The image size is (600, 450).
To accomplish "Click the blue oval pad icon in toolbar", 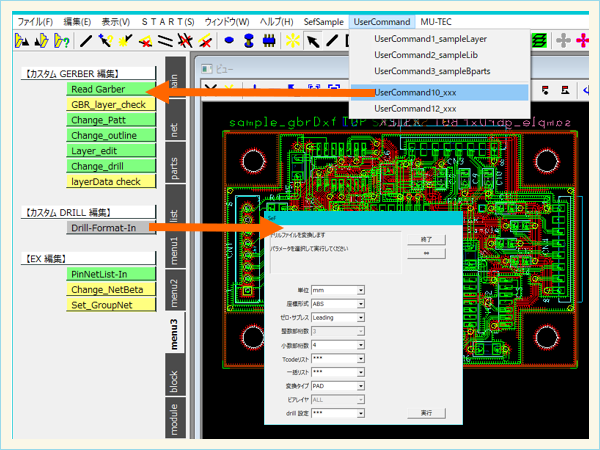I will (x=228, y=41).
